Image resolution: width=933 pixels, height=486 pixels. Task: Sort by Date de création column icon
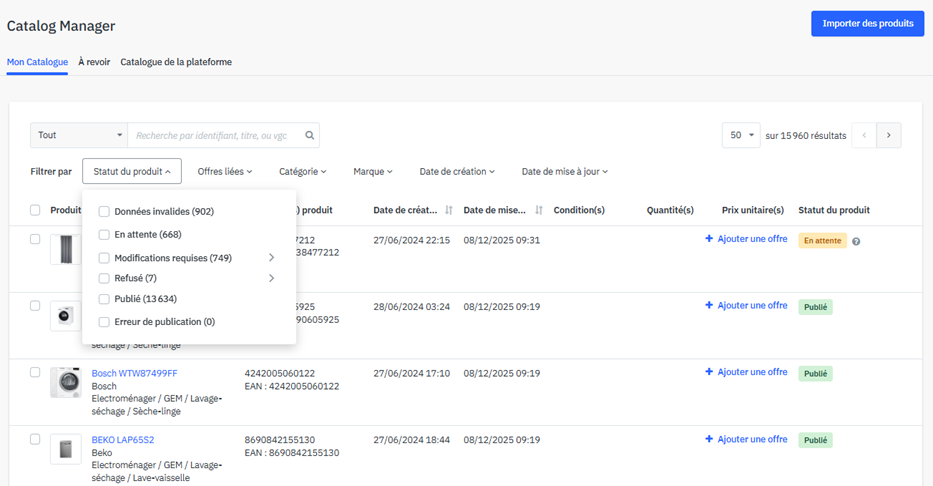[448, 210]
